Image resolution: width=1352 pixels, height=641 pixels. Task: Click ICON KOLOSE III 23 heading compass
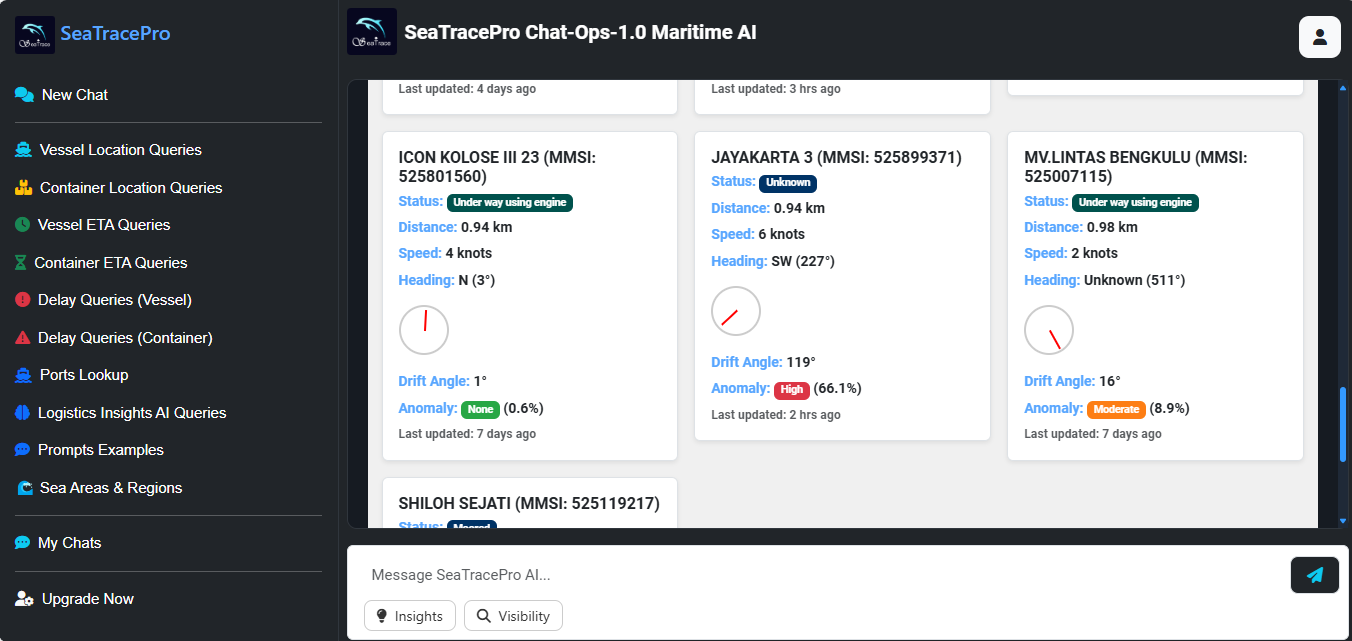424,330
